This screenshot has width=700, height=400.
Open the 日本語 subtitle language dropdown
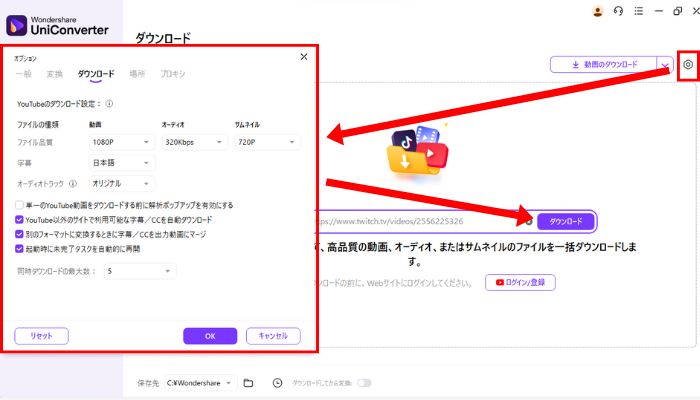[x=121, y=163]
